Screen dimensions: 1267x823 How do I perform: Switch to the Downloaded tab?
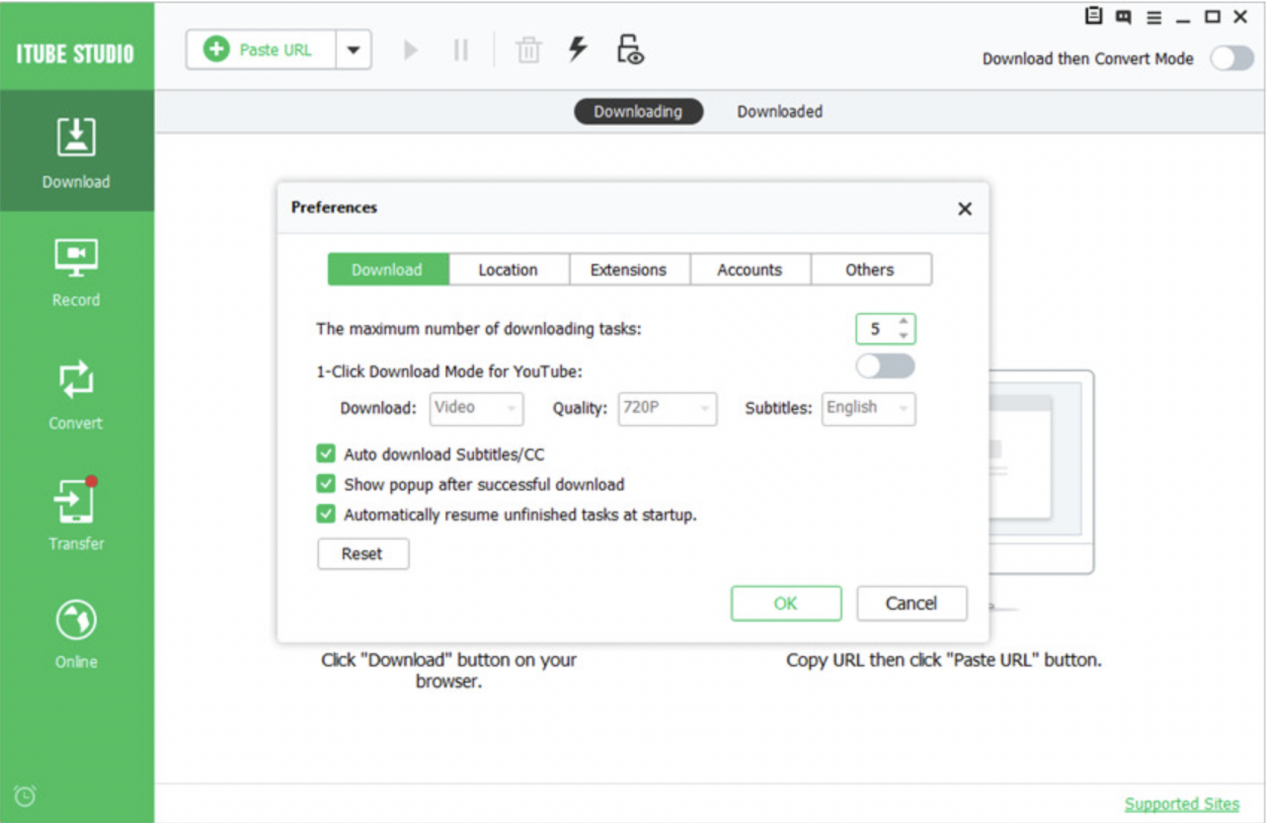780,111
